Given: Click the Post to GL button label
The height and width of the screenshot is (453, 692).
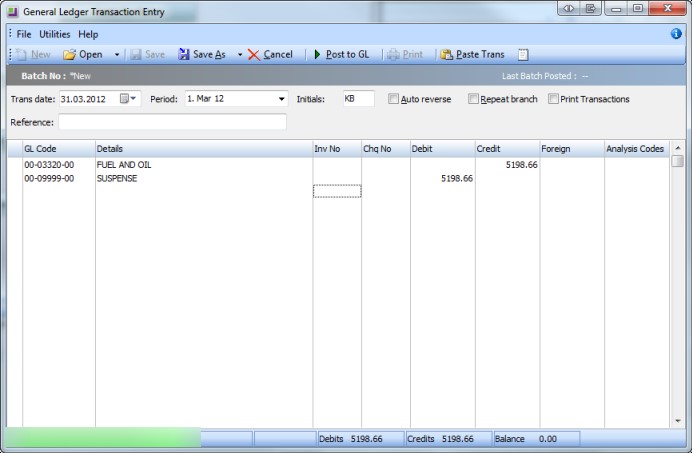Looking at the screenshot, I should point(347,54).
